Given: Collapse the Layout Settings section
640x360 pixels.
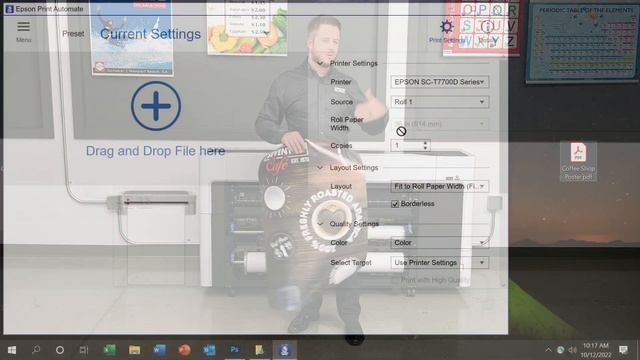Looking at the screenshot, I should pos(320,168).
